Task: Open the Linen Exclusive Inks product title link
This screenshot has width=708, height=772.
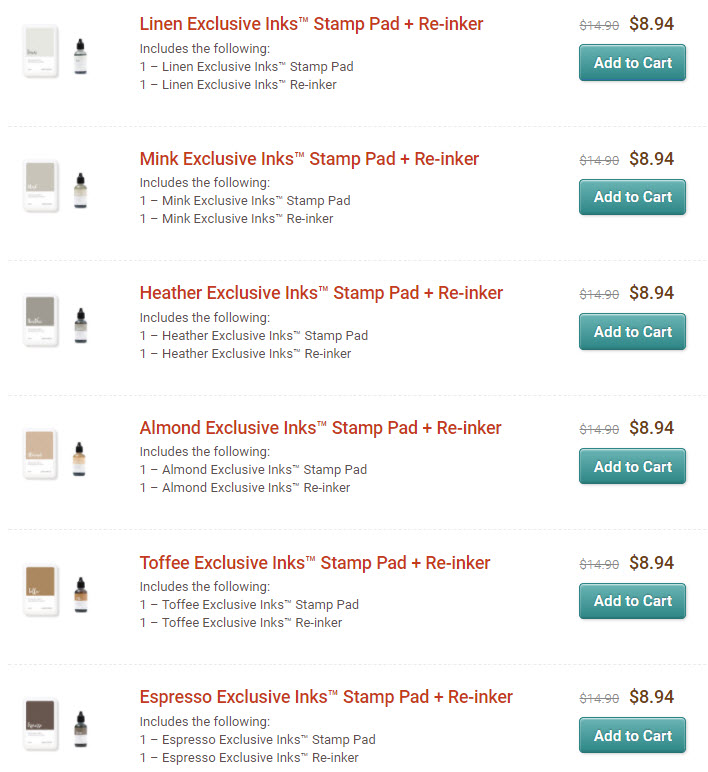Action: tap(311, 24)
